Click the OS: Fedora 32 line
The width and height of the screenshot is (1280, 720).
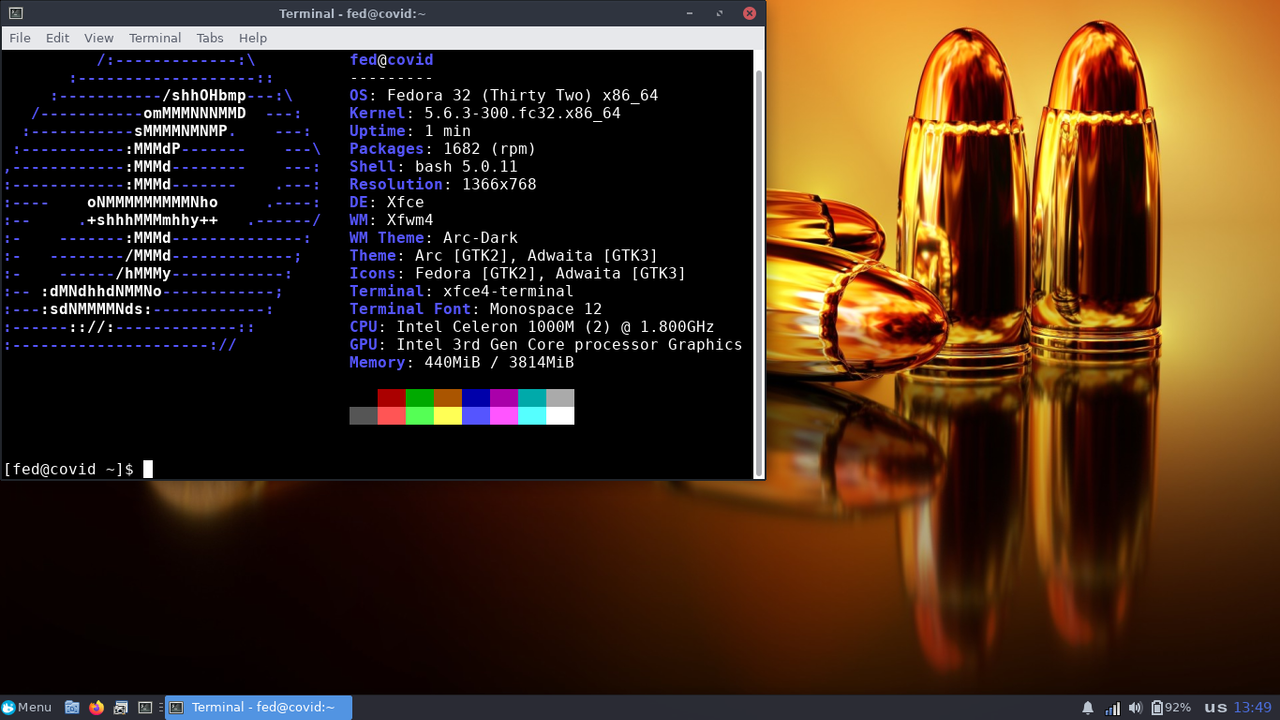pos(504,96)
